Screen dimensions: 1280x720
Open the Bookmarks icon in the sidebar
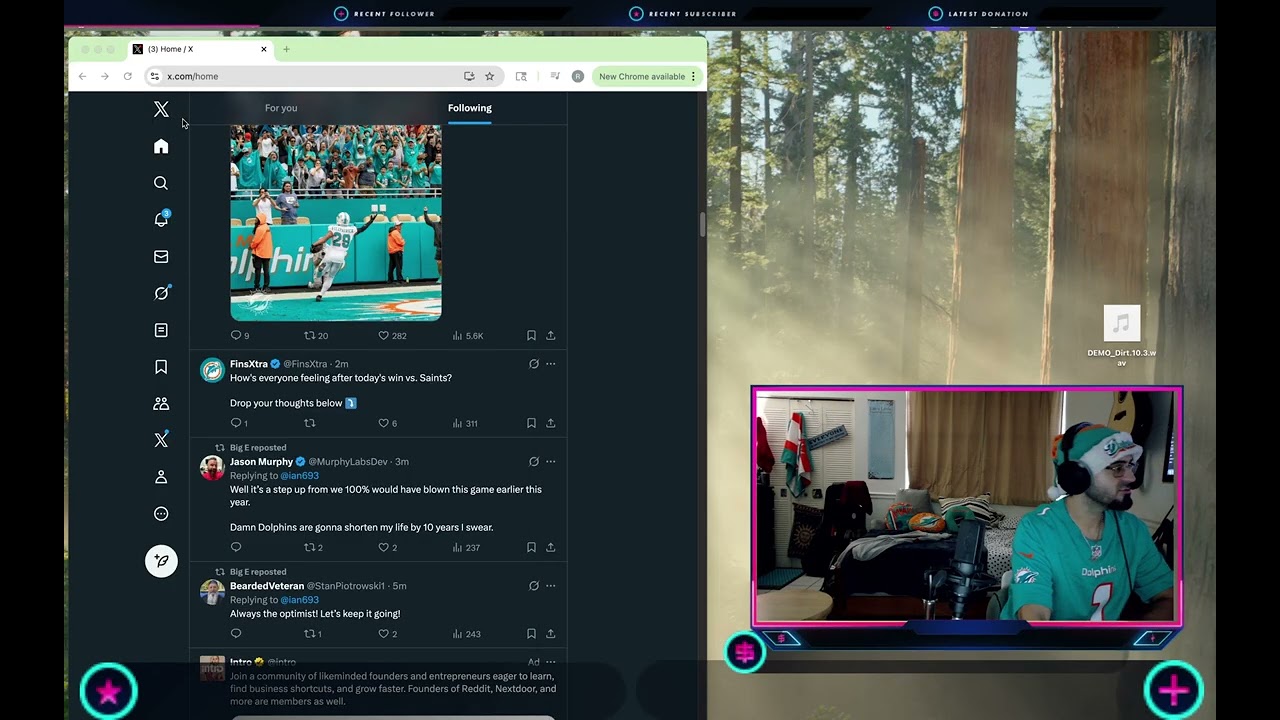click(161, 367)
